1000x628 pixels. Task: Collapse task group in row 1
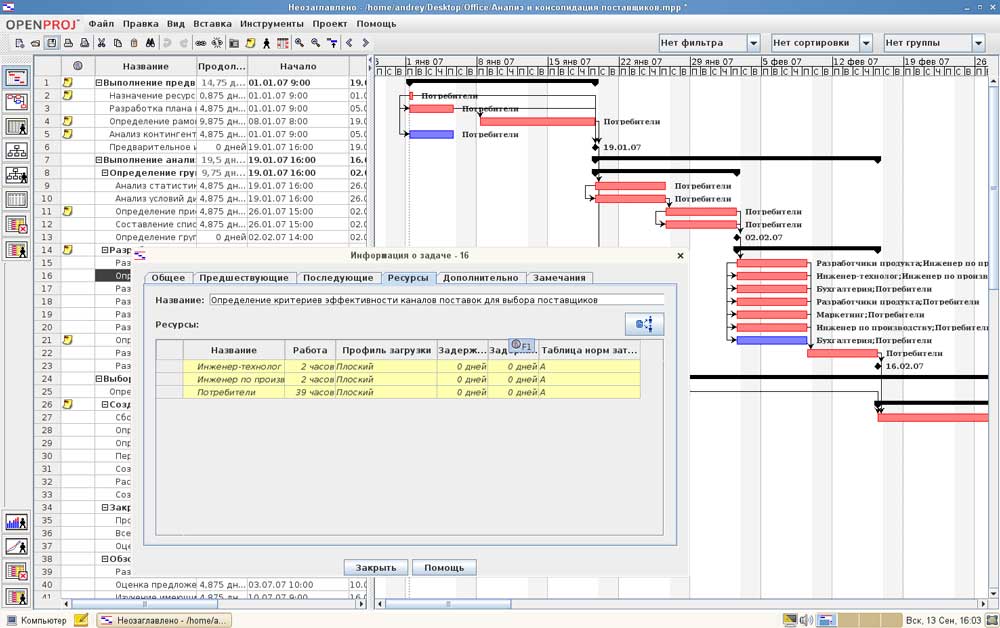point(99,83)
